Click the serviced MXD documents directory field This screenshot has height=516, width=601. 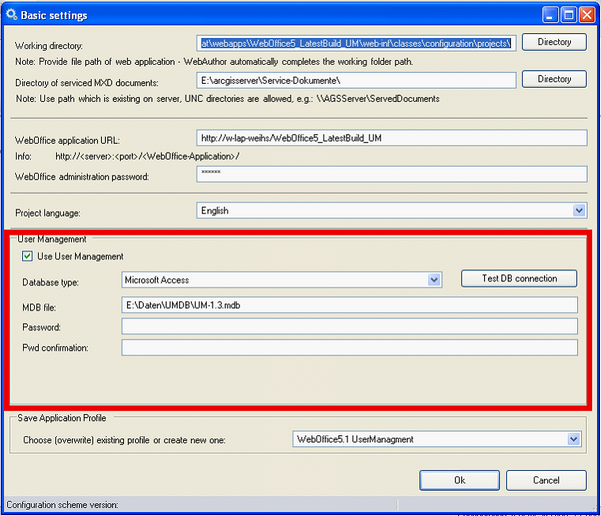[356, 81]
